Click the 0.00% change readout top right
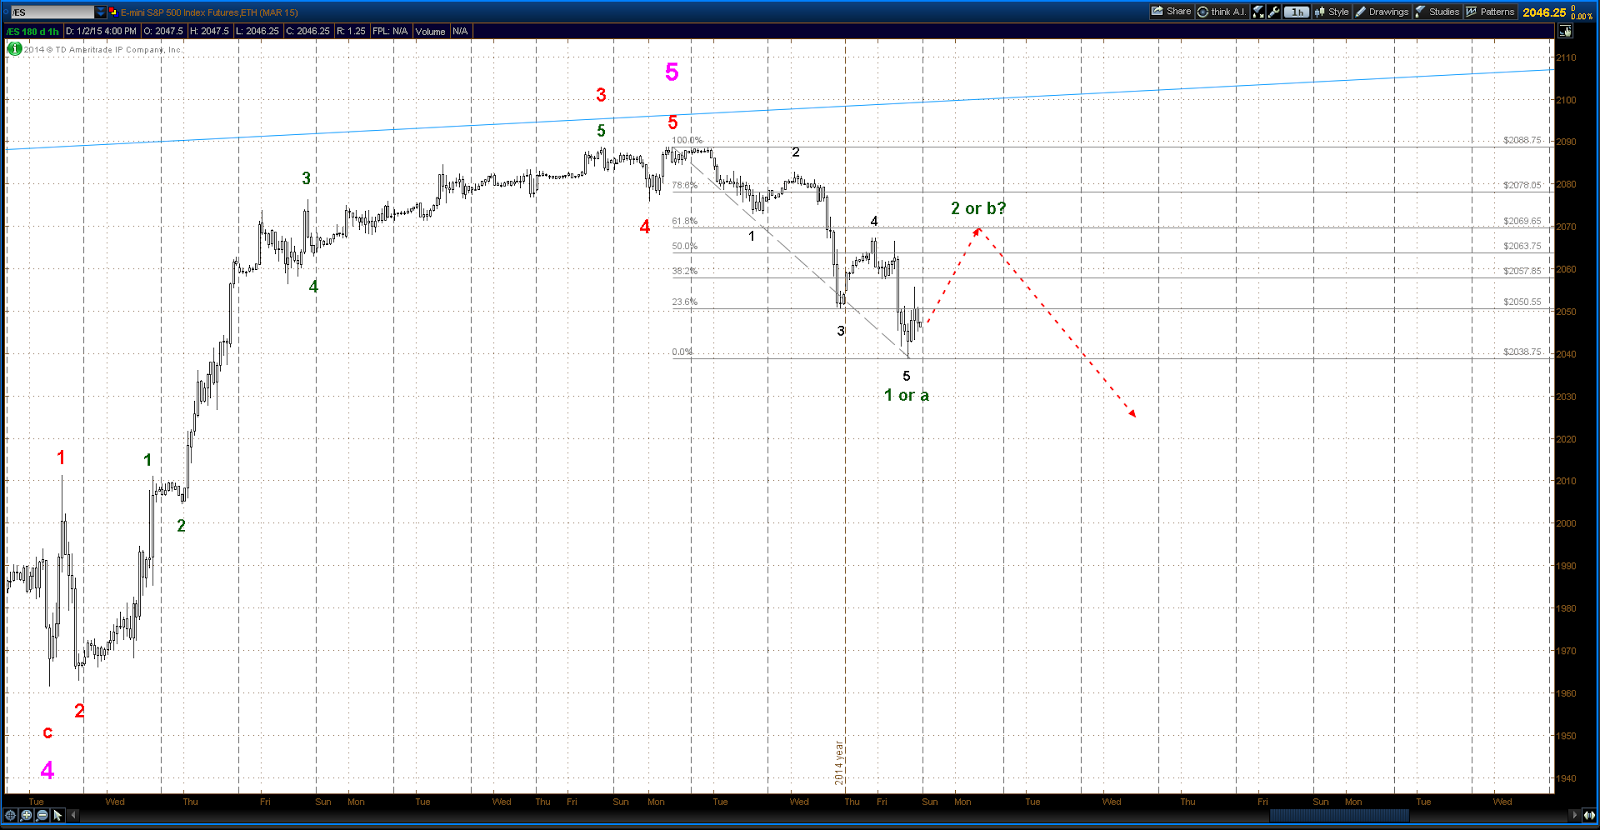The image size is (1600, 830). pos(1582,16)
